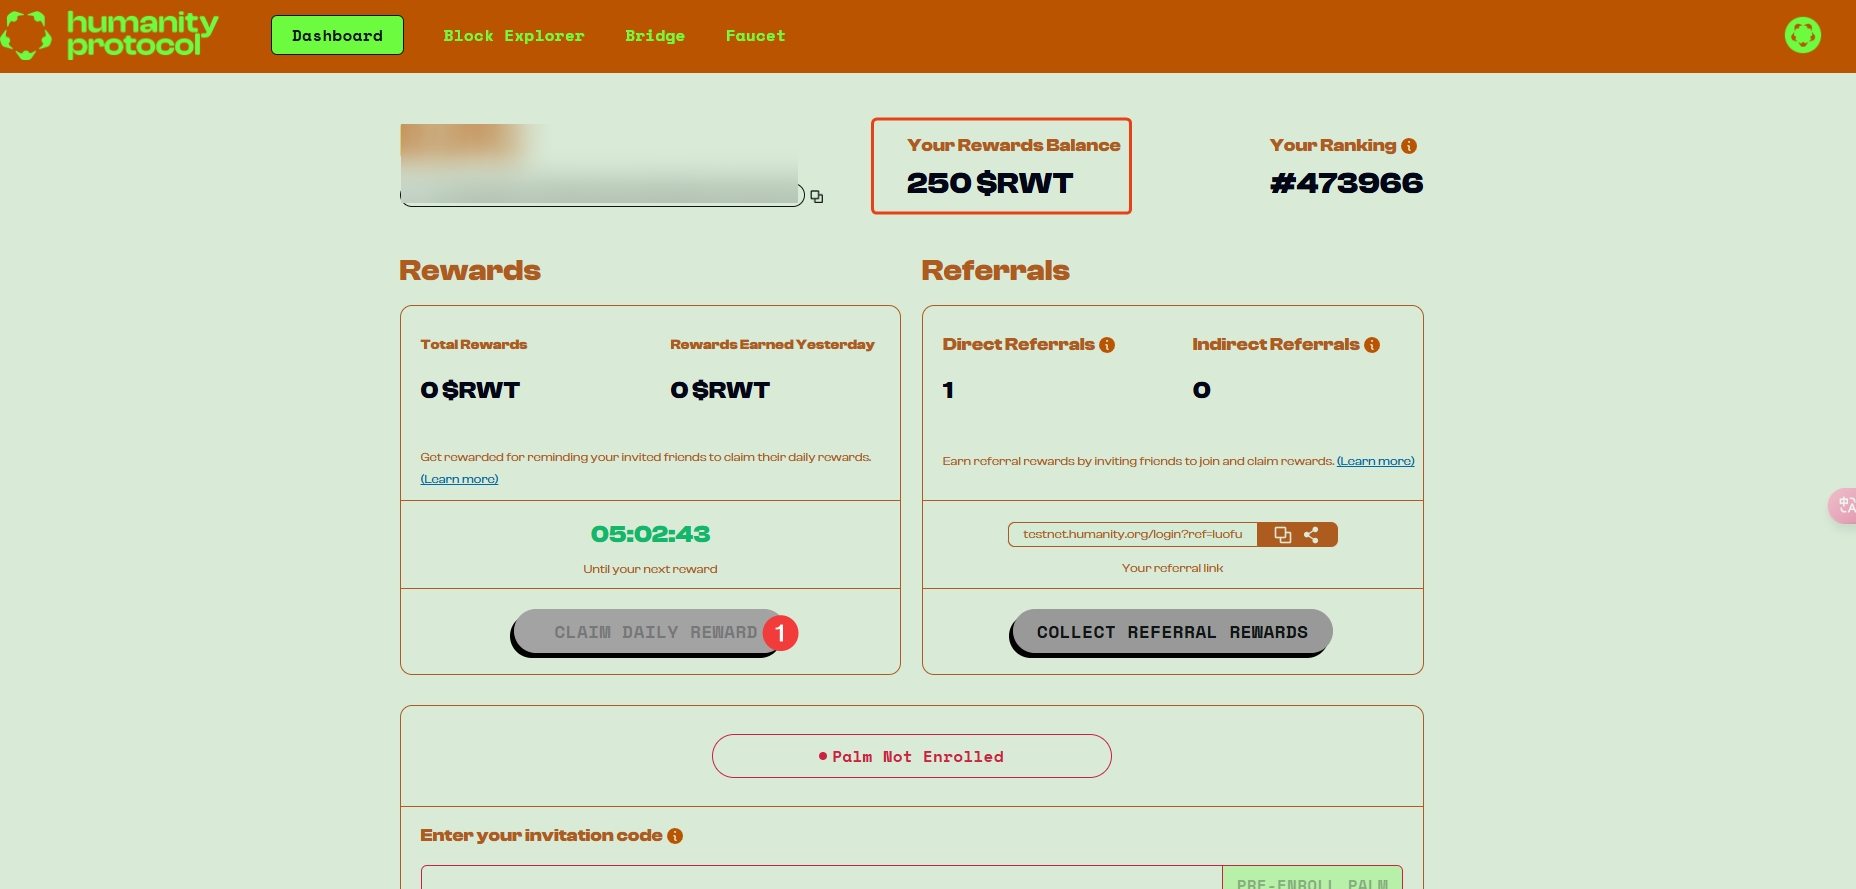Click the Your Ranking info icon

(x=1409, y=146)
